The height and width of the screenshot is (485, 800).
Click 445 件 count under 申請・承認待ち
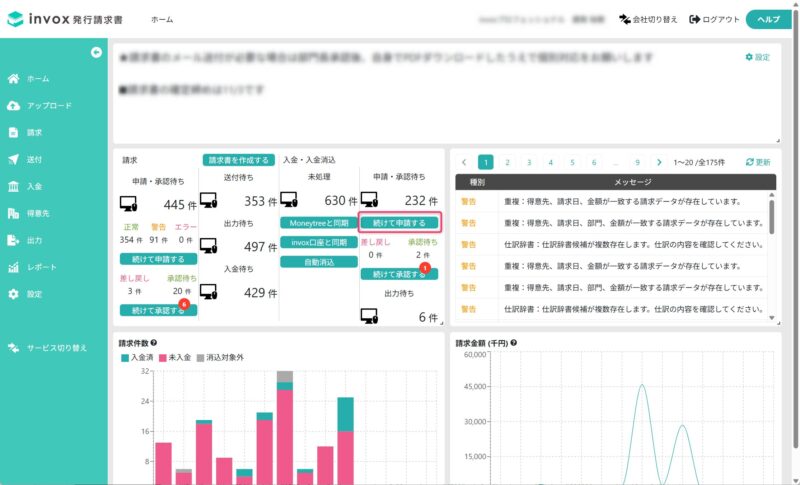[180, 205]
